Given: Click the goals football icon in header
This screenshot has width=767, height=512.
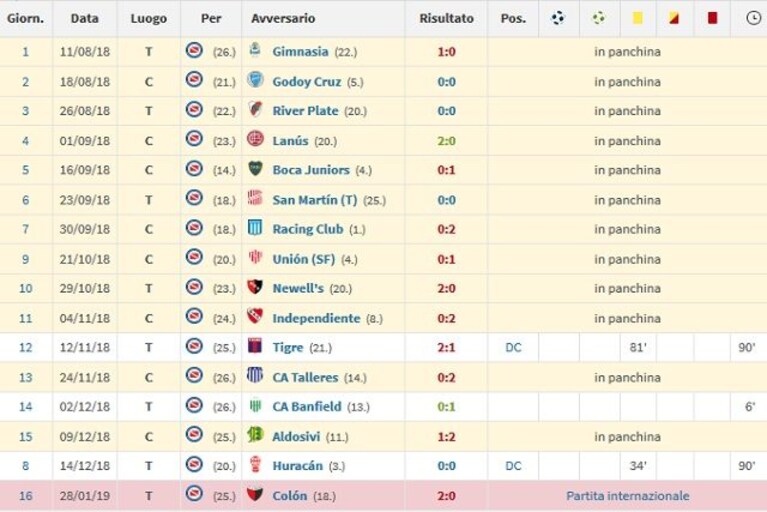Looking at the screenshot, I should click(558, 18).
